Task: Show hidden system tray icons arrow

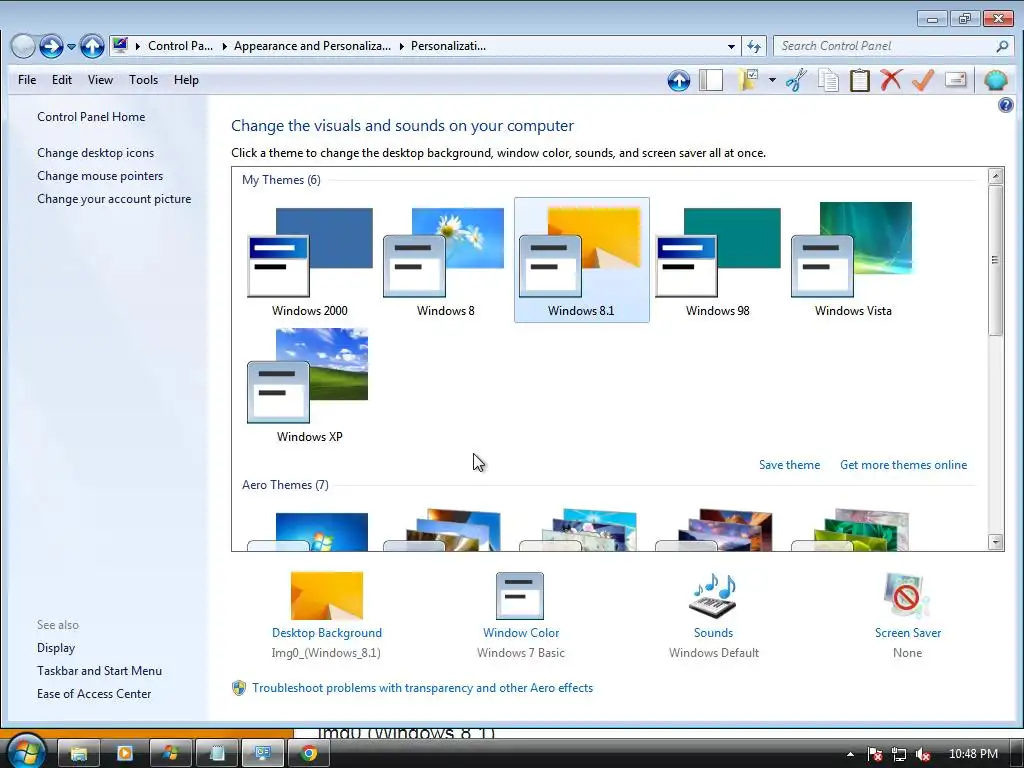Action: (x=850, y=754)
